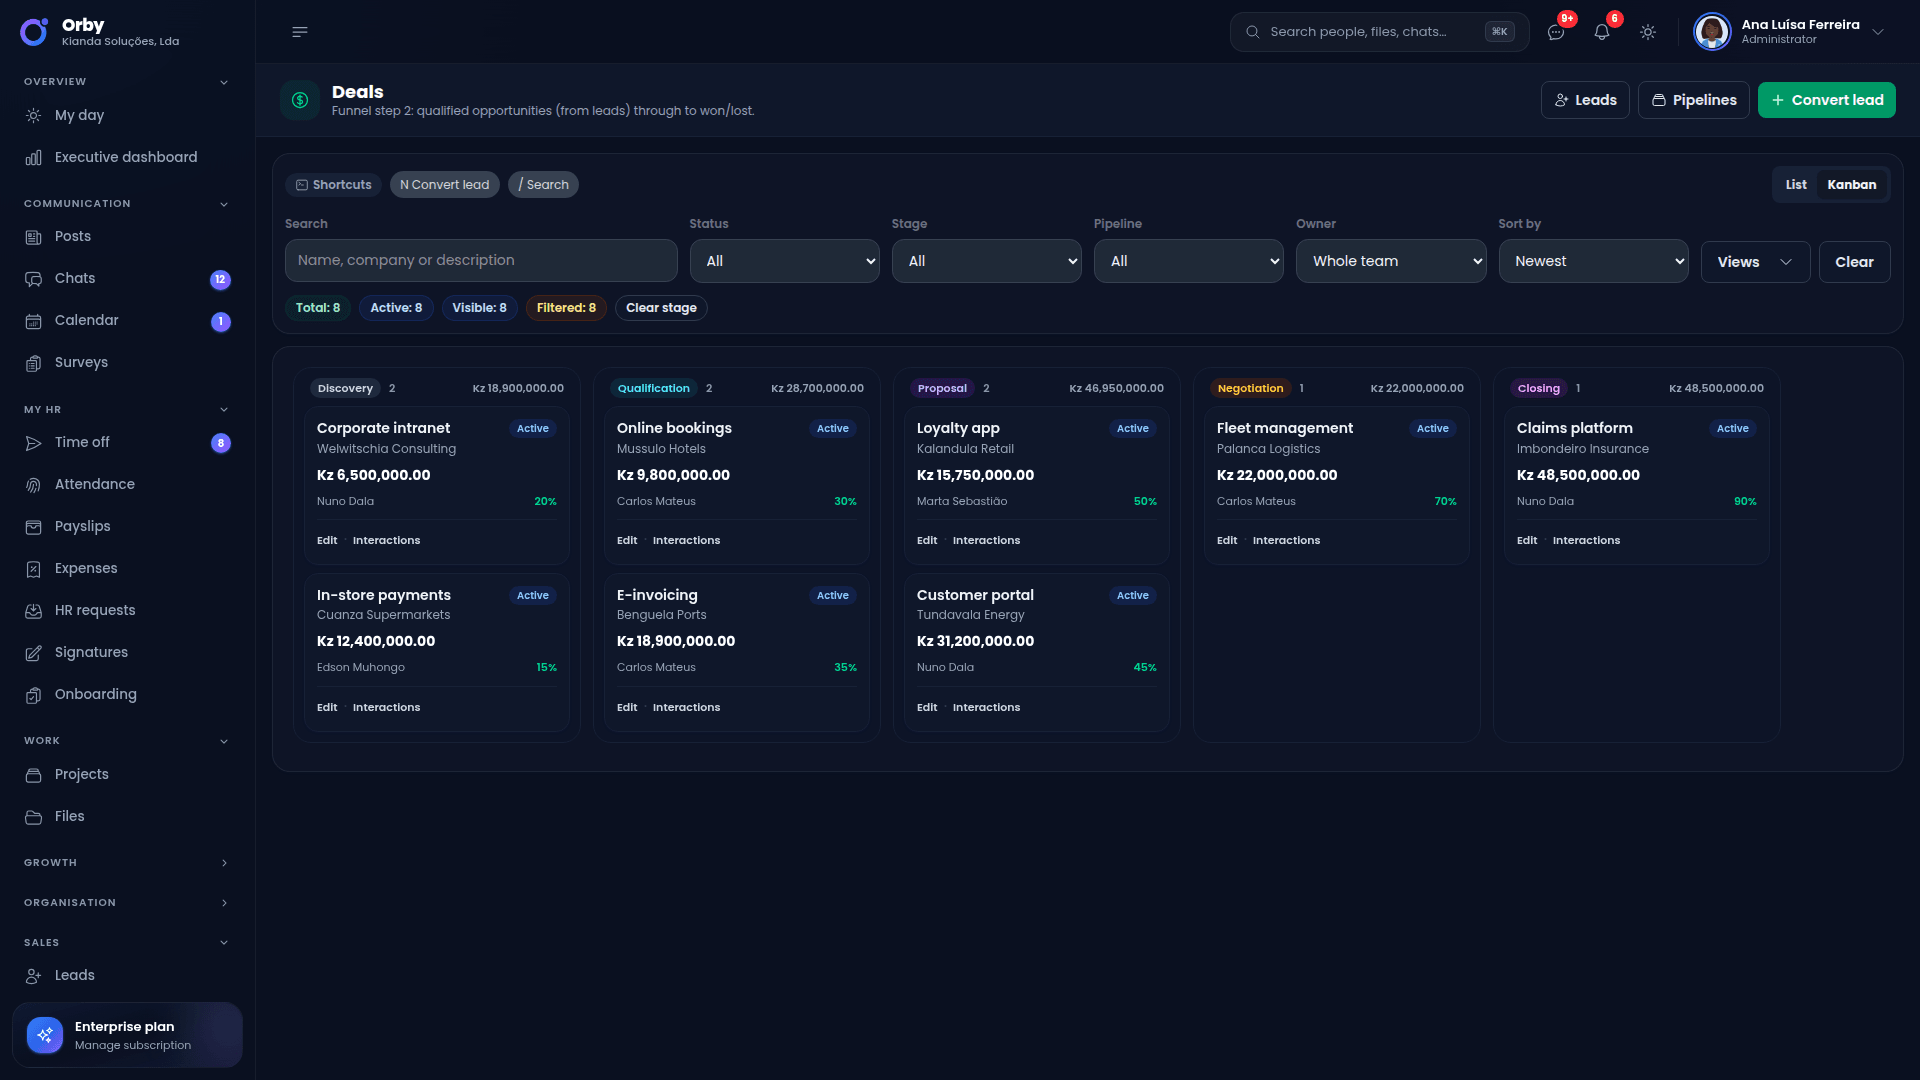Image resolution: width=1920 pixels, height=1080 pixels.
Task: Open the Views dropdown
Action: pos(1755,262)
